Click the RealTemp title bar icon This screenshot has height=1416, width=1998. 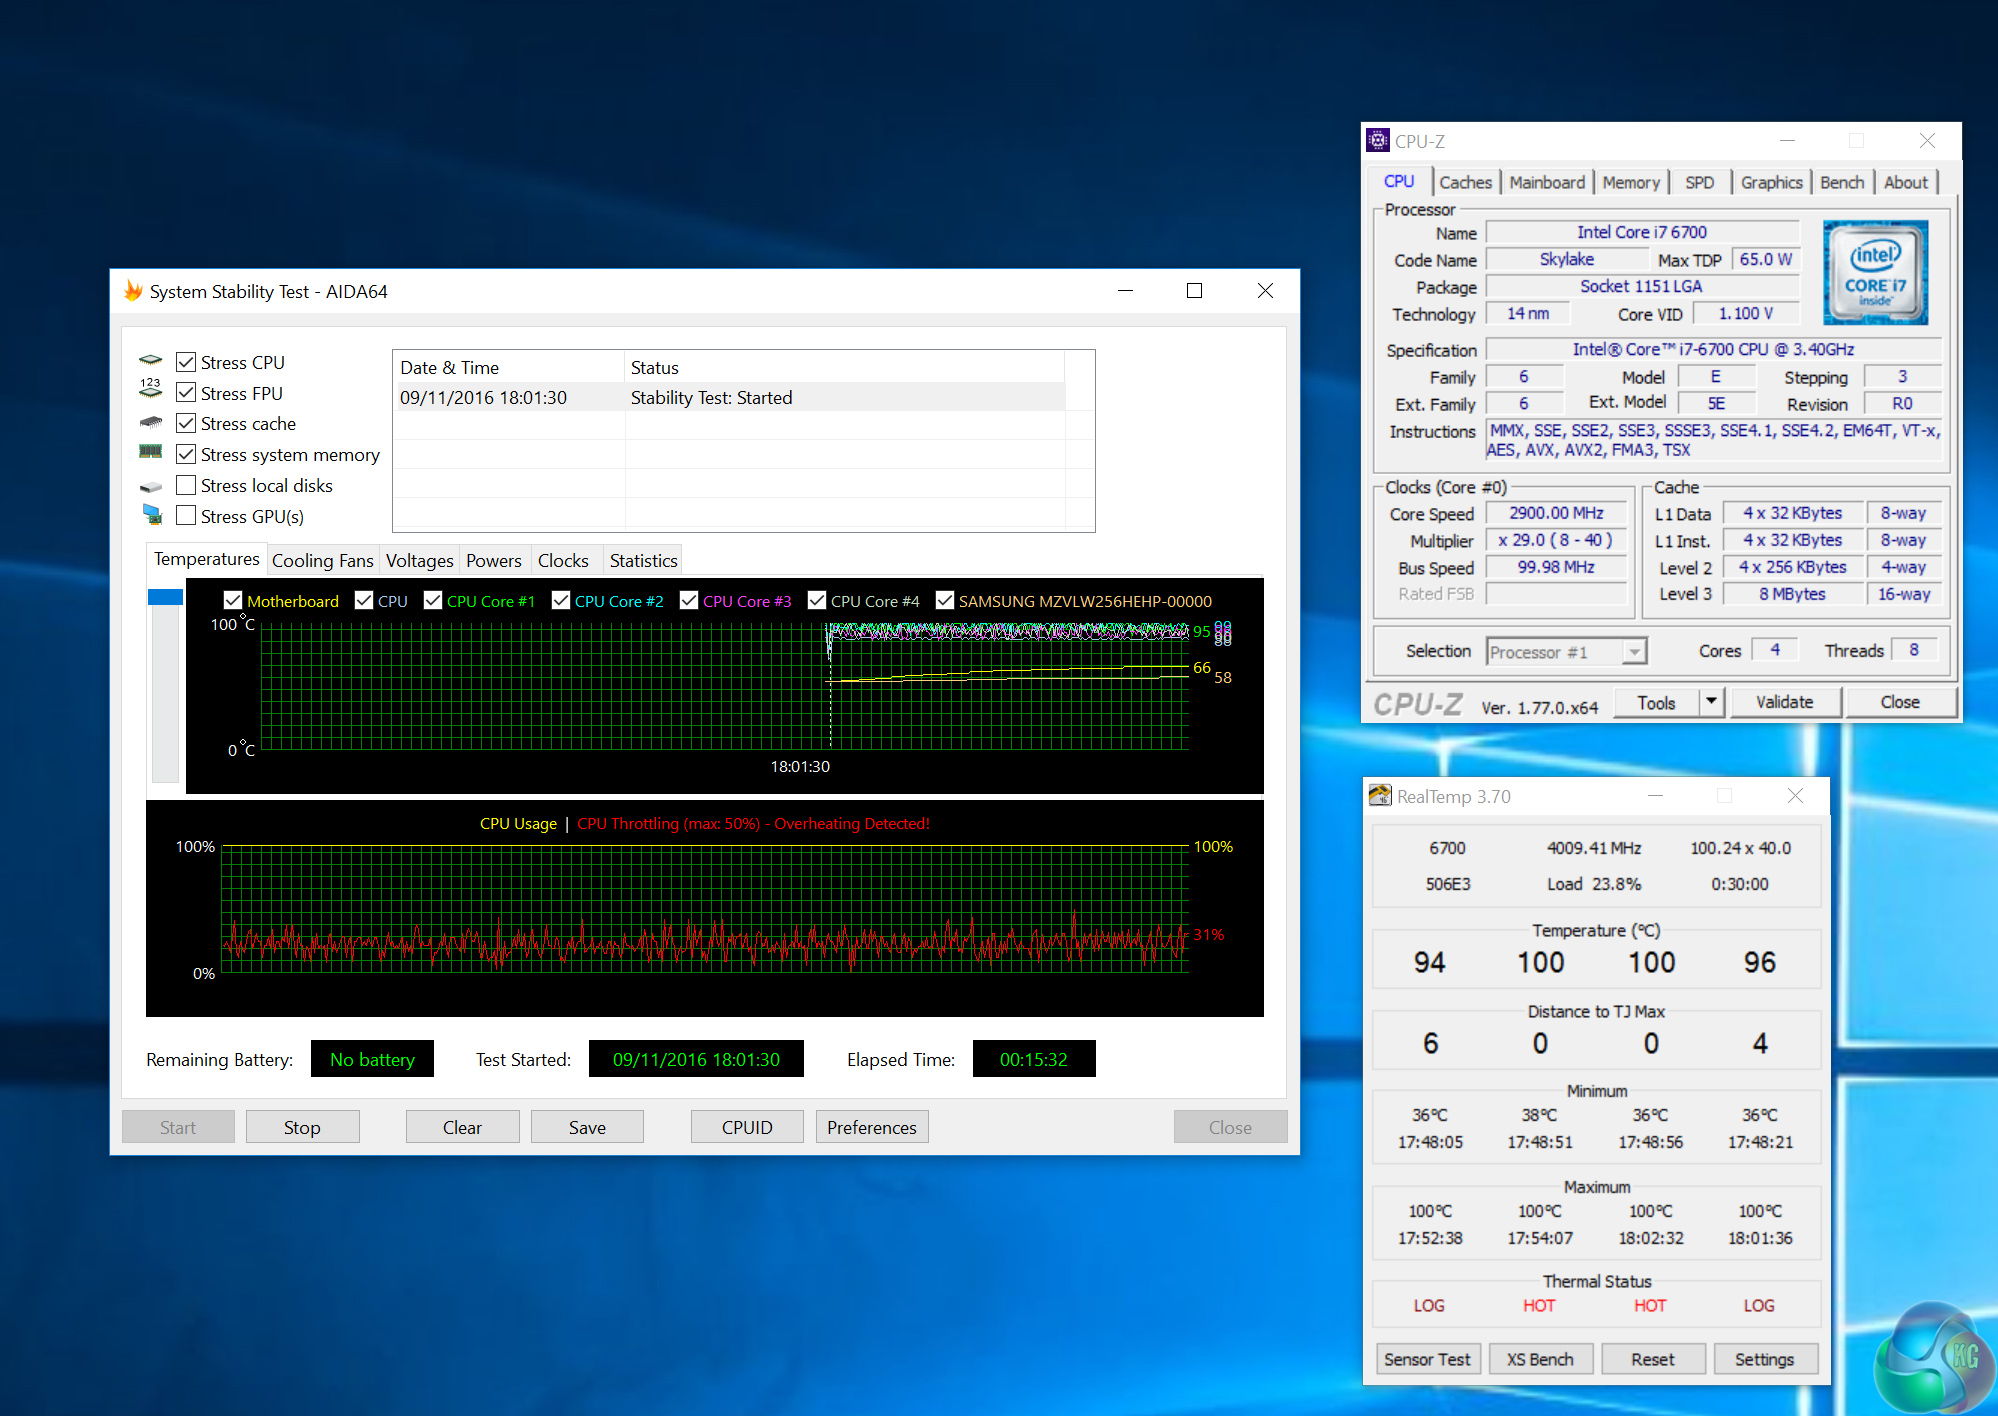click(x=1380, y=796)
